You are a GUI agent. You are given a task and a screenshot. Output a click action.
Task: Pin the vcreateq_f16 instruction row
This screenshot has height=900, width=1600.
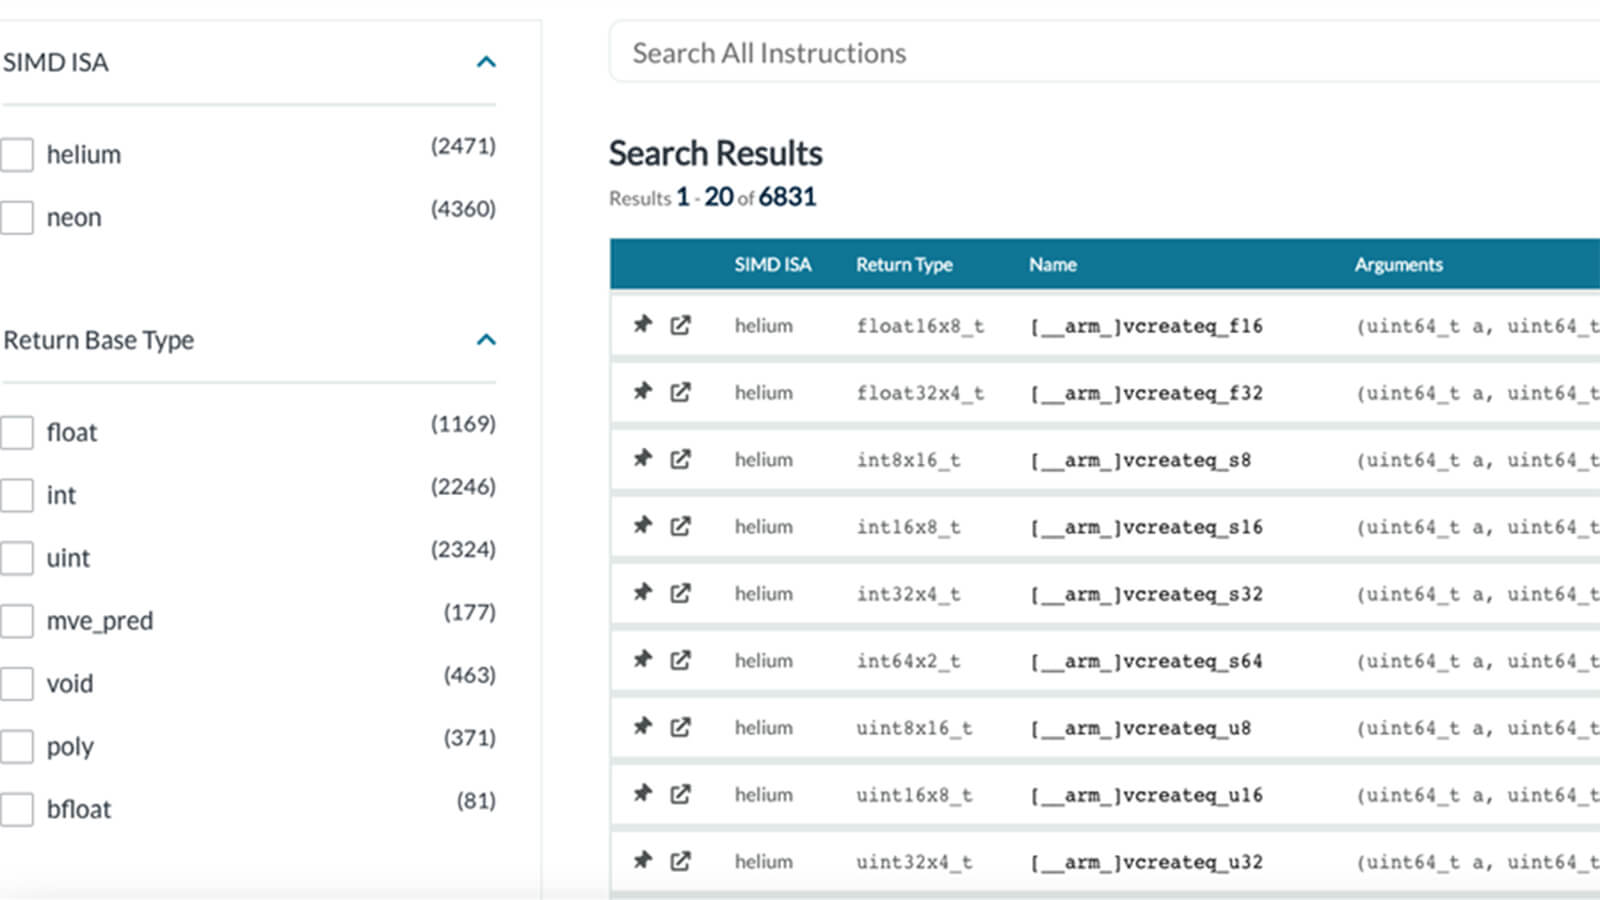tap(642, 324)
